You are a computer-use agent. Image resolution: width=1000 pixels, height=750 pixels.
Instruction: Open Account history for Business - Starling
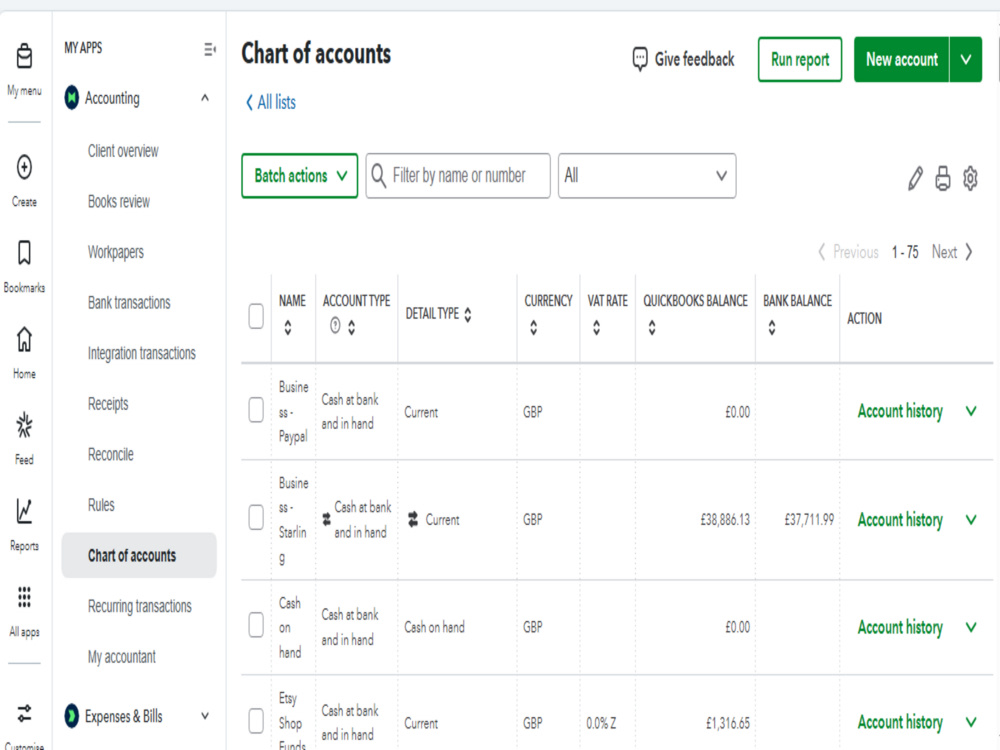point(900,520)
